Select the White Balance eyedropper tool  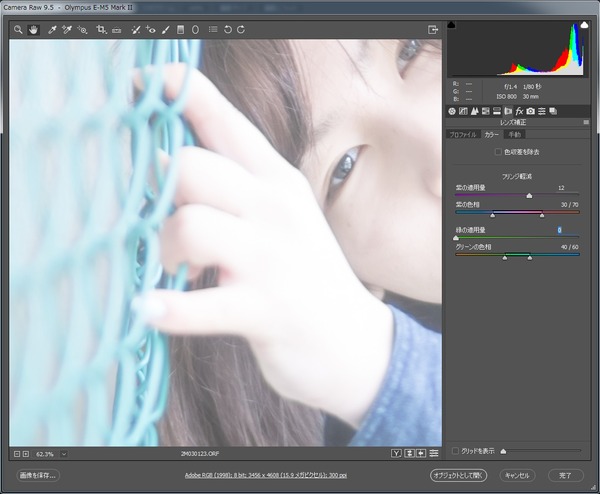pos(52,29)
